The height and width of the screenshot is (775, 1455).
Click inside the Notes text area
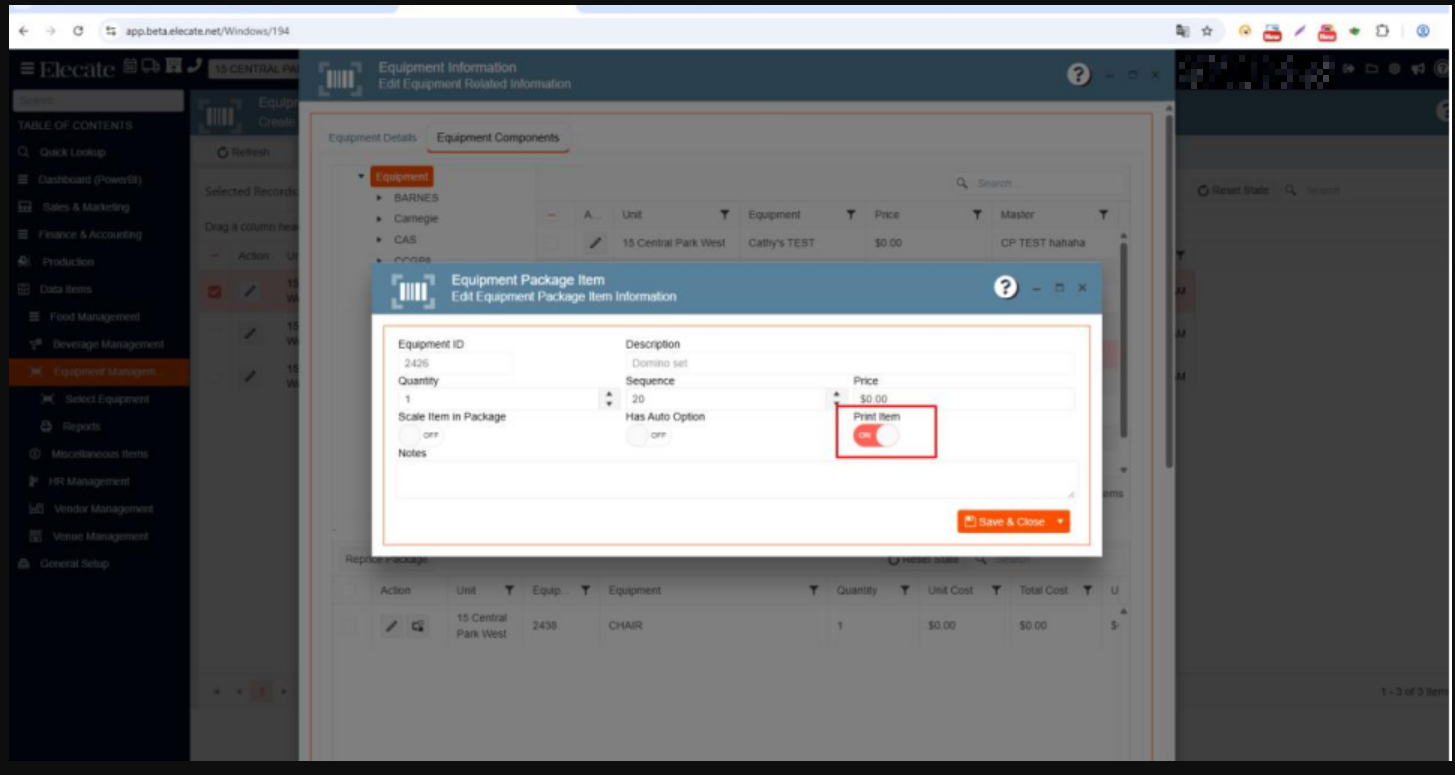735,479
